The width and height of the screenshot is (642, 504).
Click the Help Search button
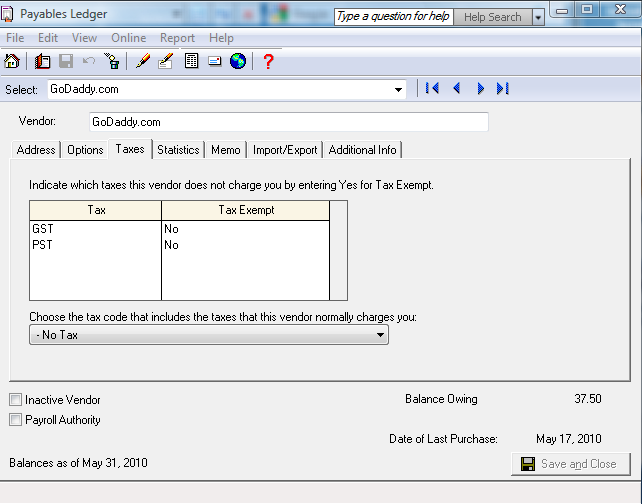pyautogui.click(x=493, y=17)
